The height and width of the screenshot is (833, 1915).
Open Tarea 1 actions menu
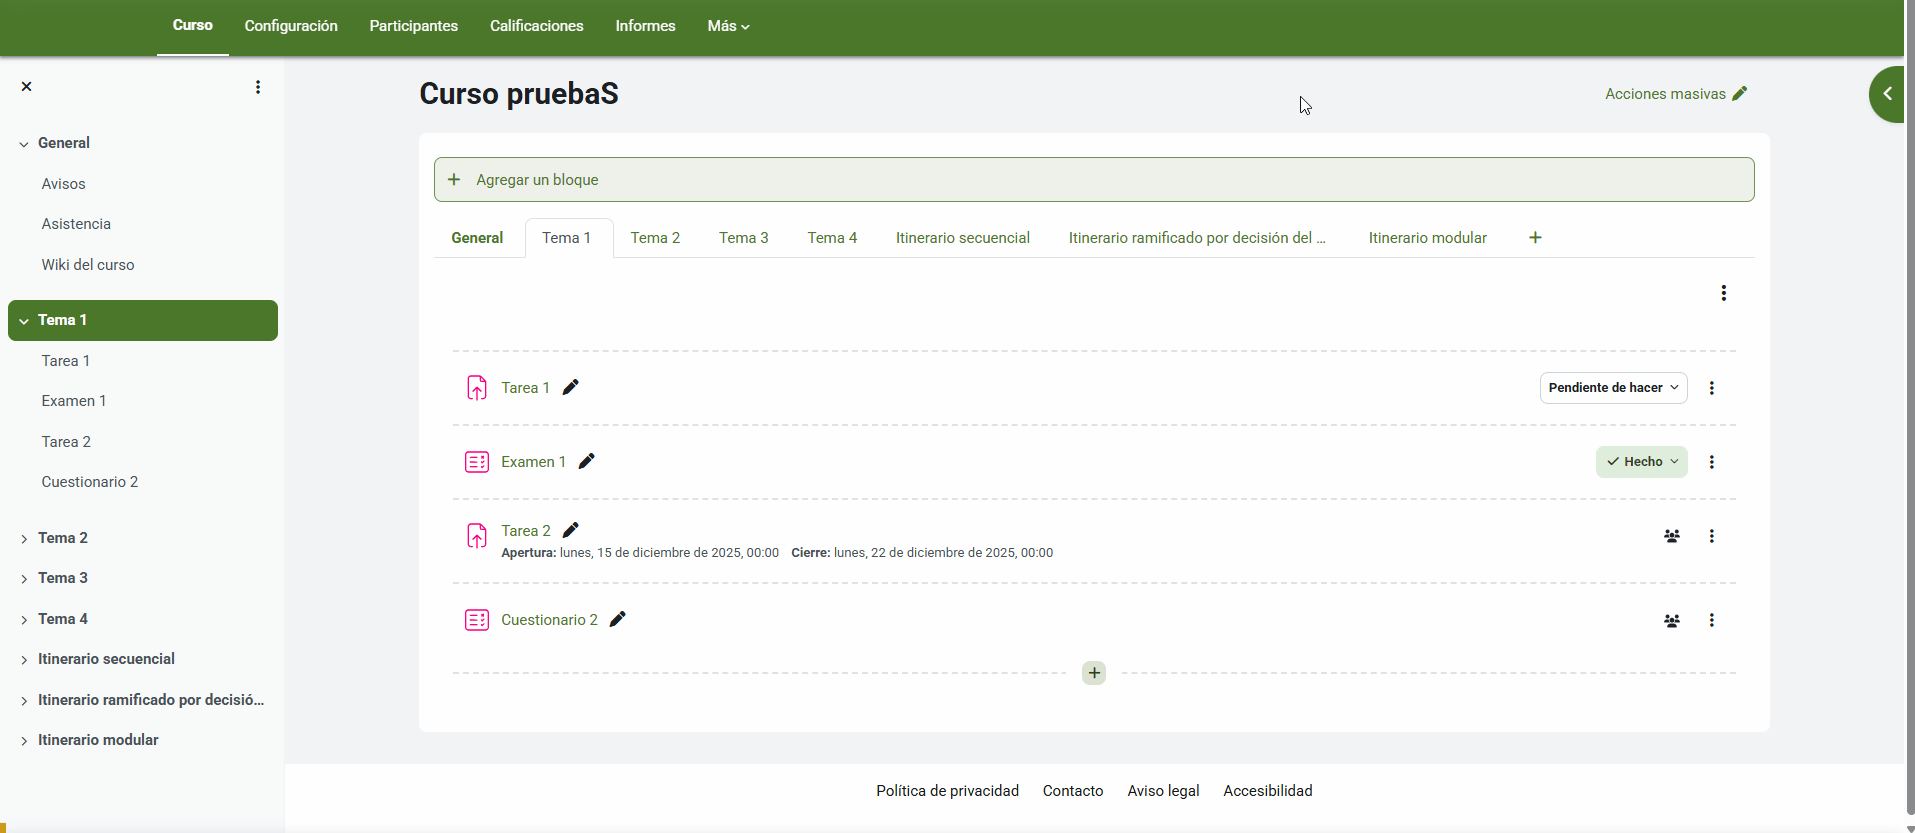(x=1711, y=388)
